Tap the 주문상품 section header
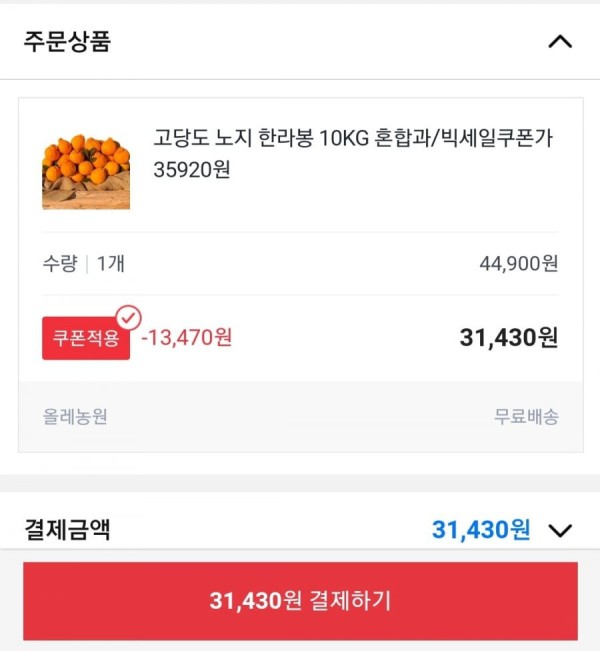Screen dimensions: 600x651 pos(67,42)
